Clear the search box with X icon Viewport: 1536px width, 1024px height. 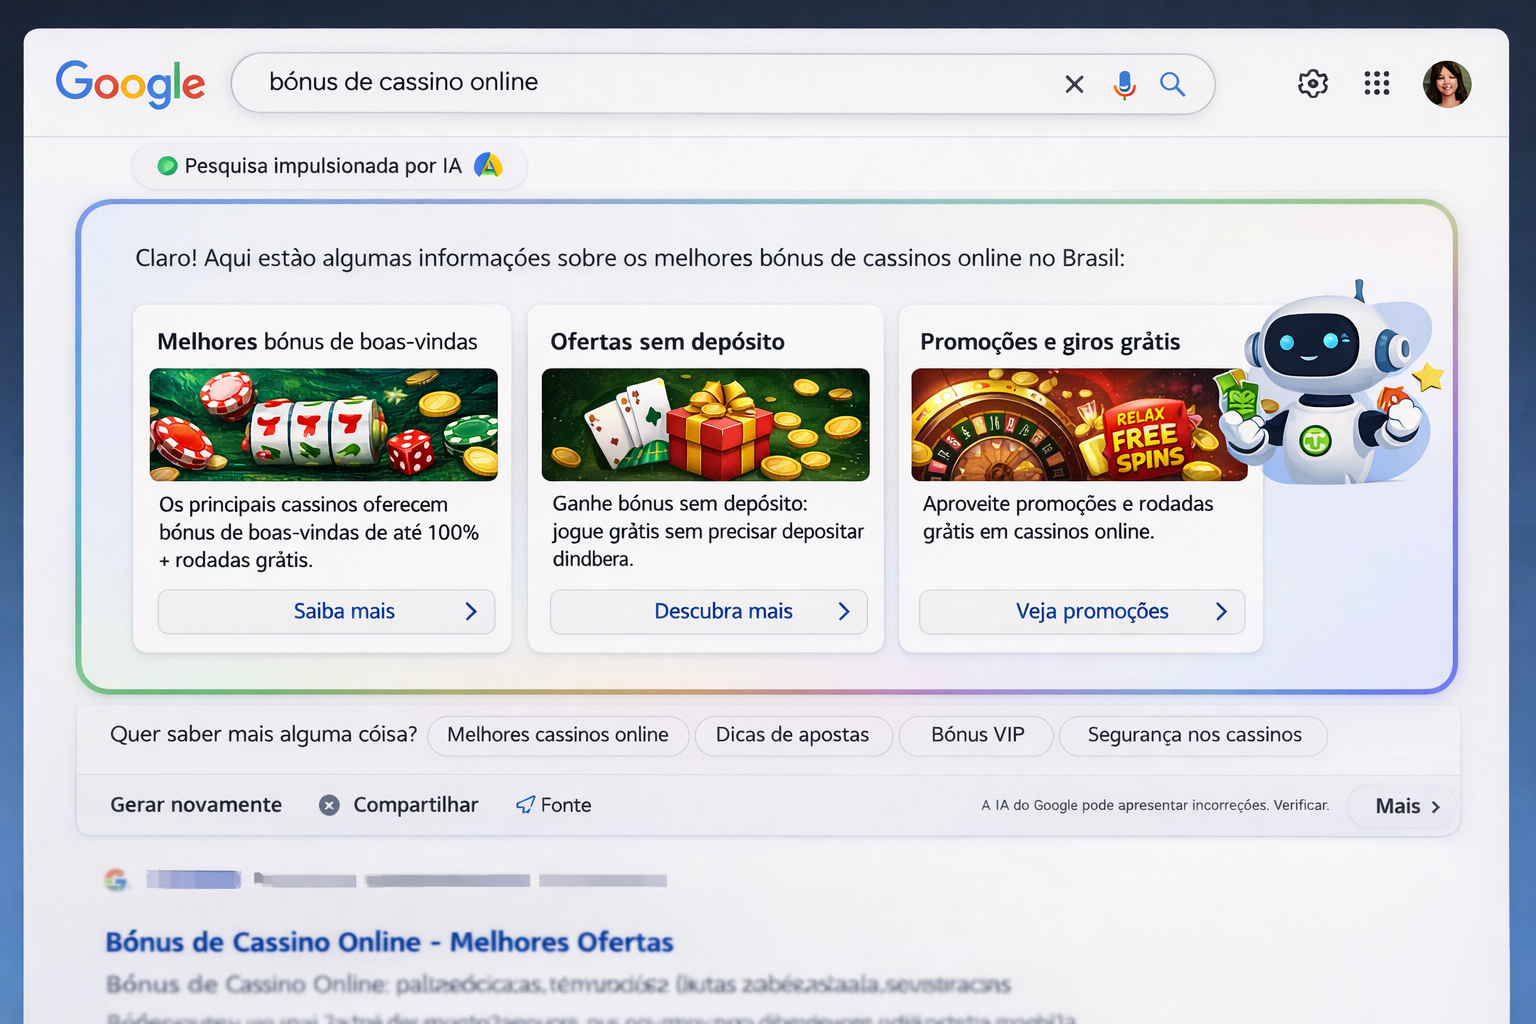1074,84
